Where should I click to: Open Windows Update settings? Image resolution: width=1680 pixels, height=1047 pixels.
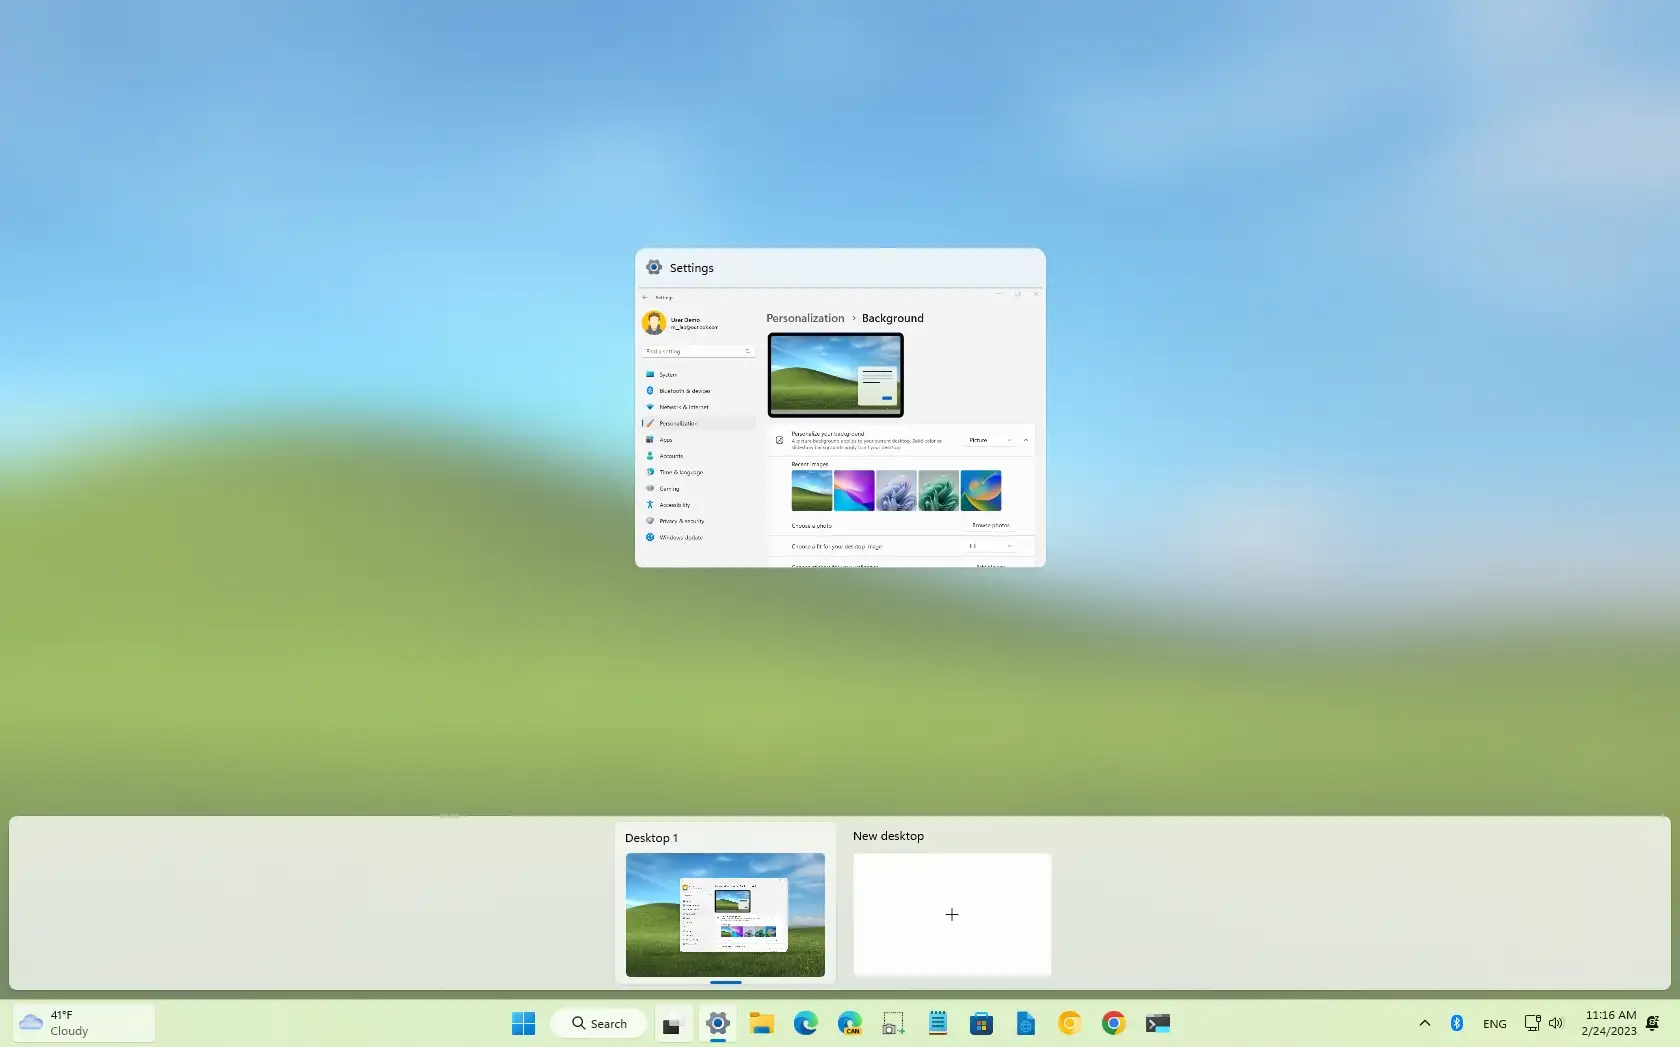(683, 537)
